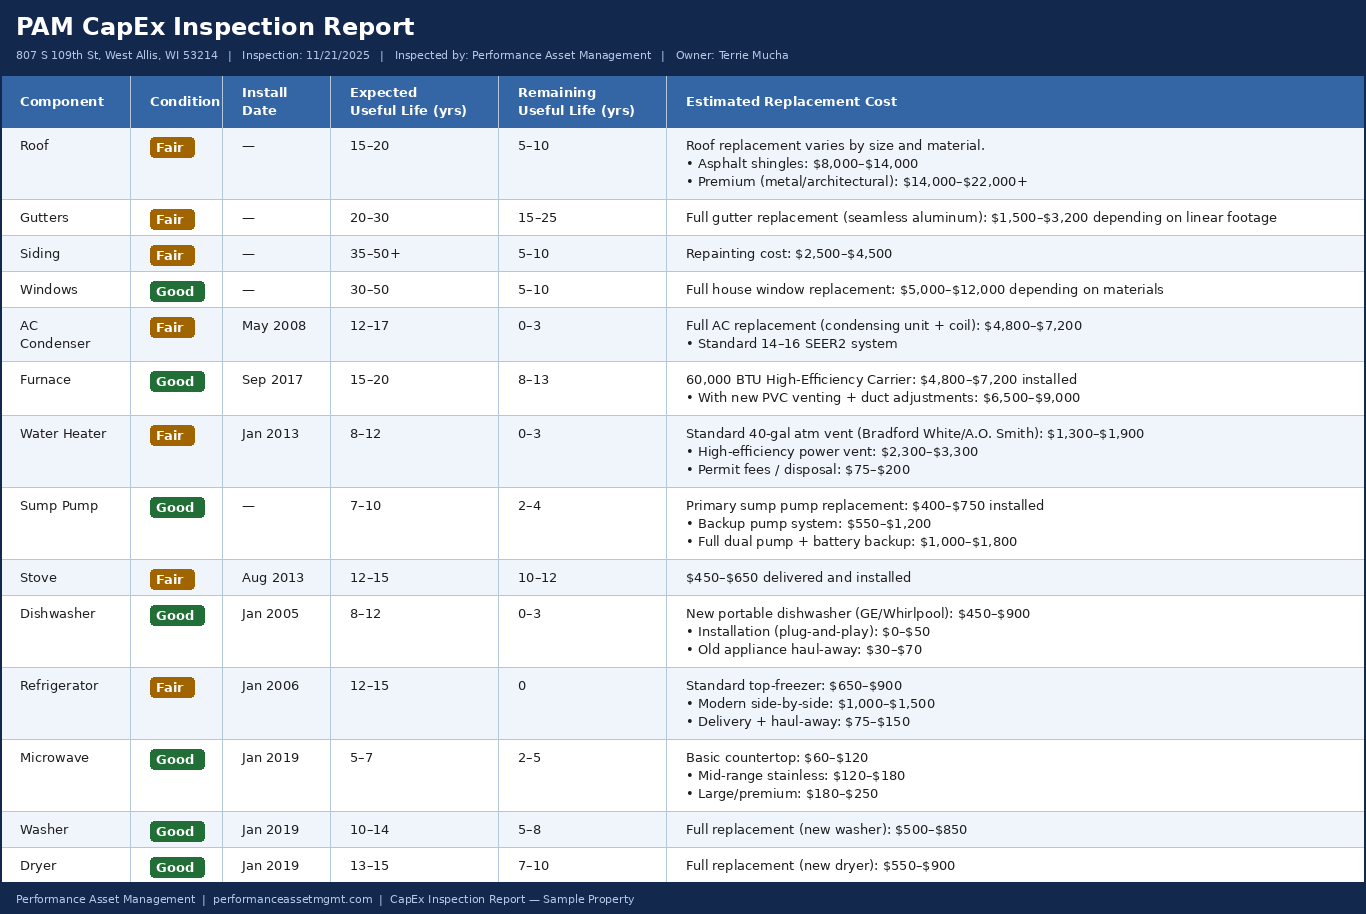Click the Jan 2006 install date

point(270,686)
